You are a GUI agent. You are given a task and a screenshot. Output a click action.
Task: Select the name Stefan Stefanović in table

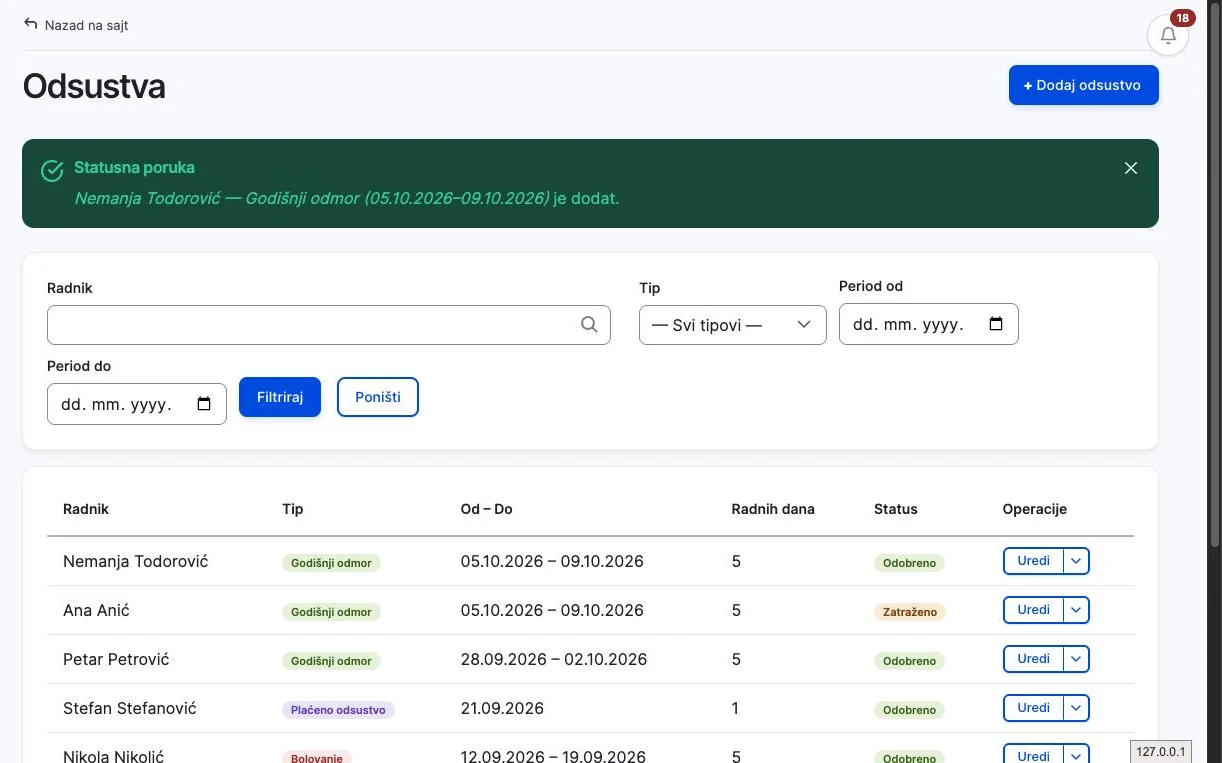coord(130,708)
